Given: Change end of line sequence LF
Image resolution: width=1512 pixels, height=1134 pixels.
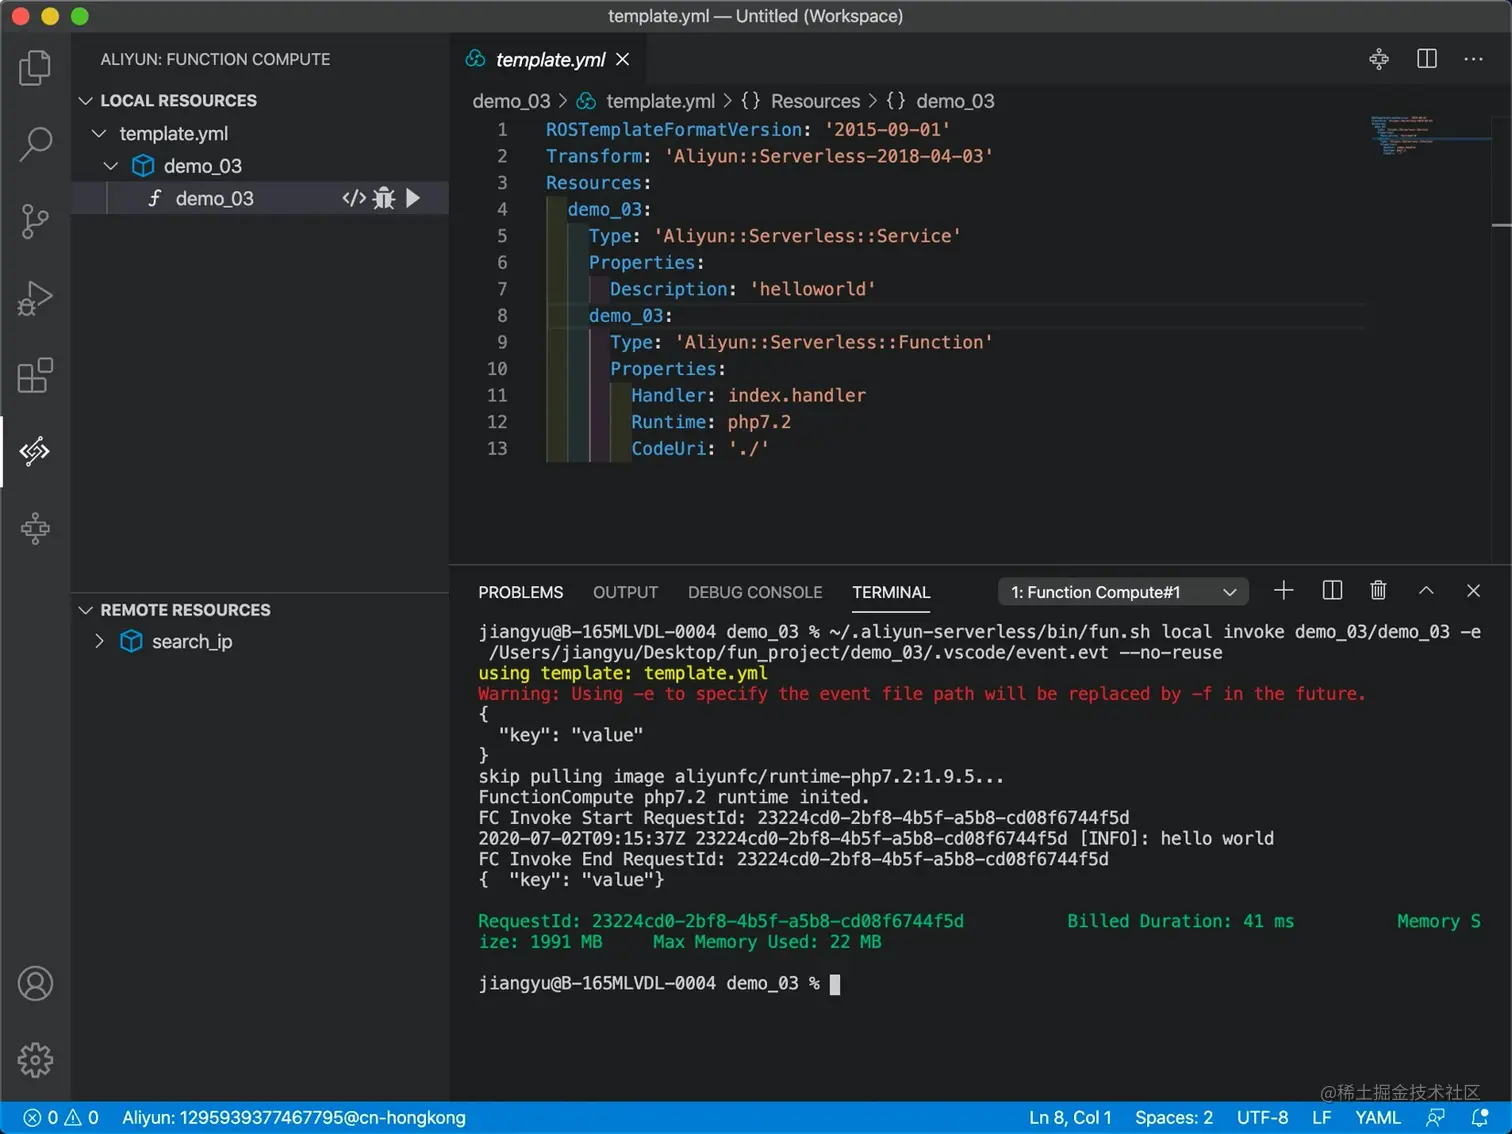Looking at the screenshot, I should pos(1321,1118).
